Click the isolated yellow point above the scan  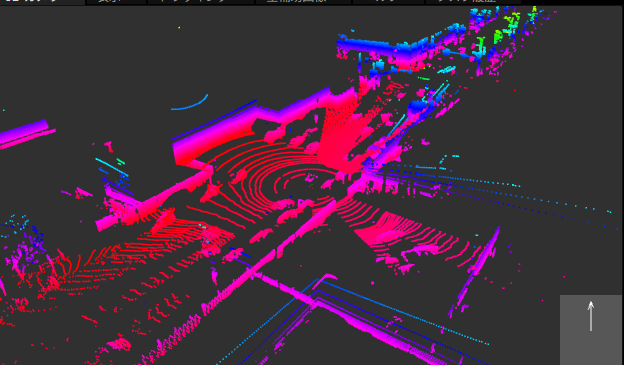click(x=179, y=27)
